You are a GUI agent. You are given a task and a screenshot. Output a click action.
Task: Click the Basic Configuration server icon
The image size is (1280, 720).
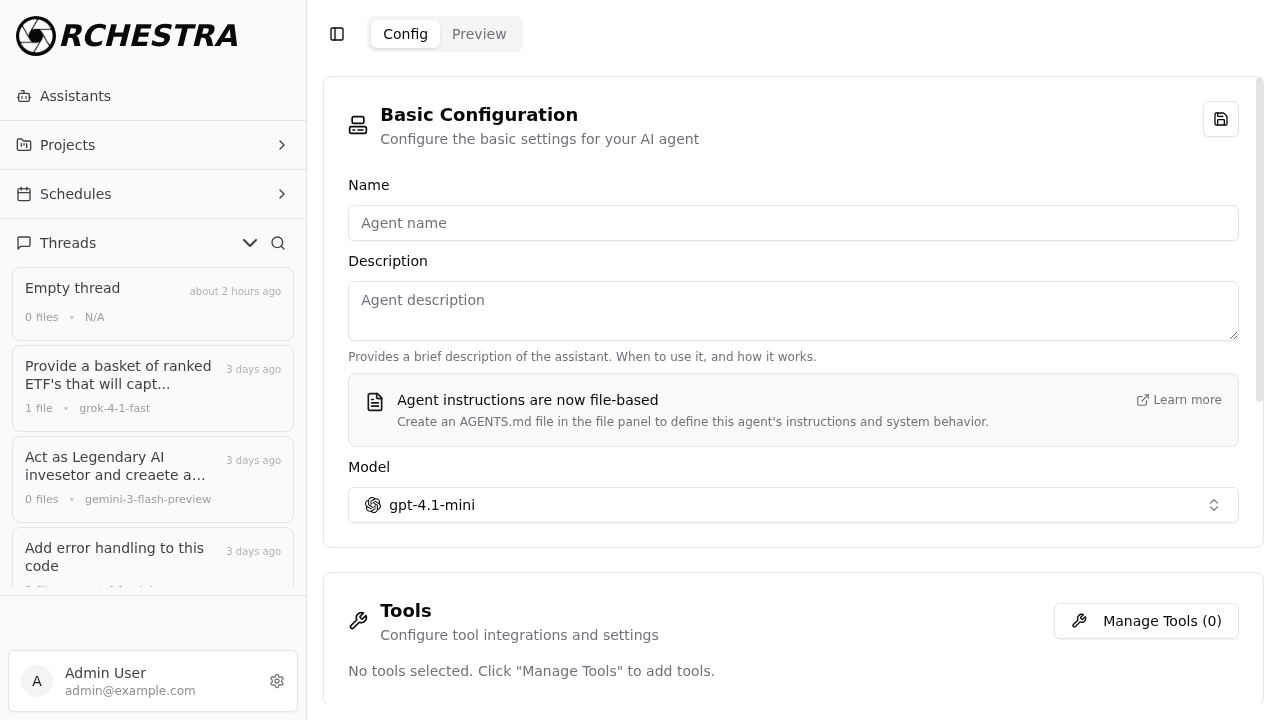coord(358,125)
